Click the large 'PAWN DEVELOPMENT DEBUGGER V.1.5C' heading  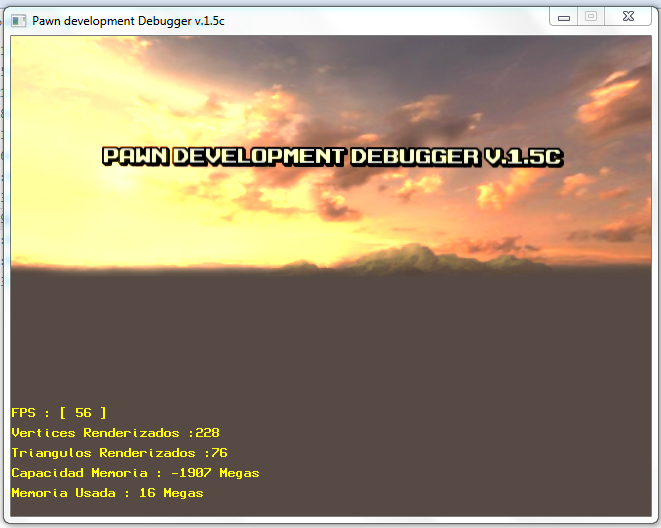pyautogui.click(x=333, y=157)
